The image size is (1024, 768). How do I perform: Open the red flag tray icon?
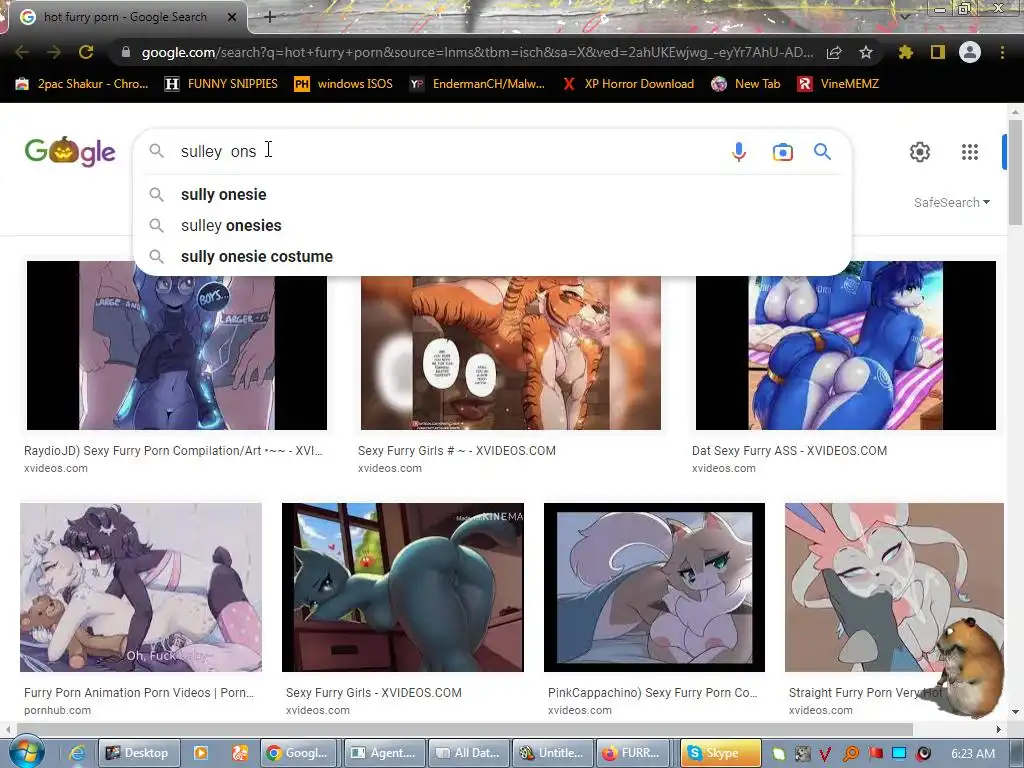click(875, 753)
